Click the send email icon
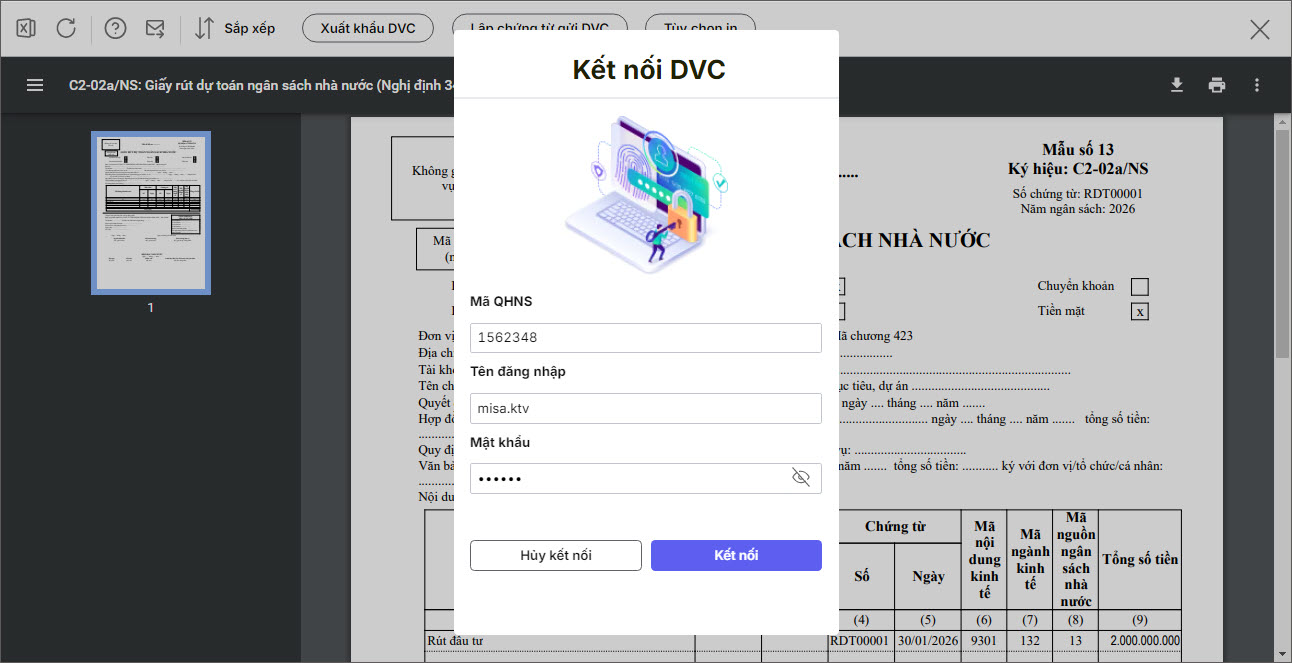The image size is (1292, 663). 155,28
